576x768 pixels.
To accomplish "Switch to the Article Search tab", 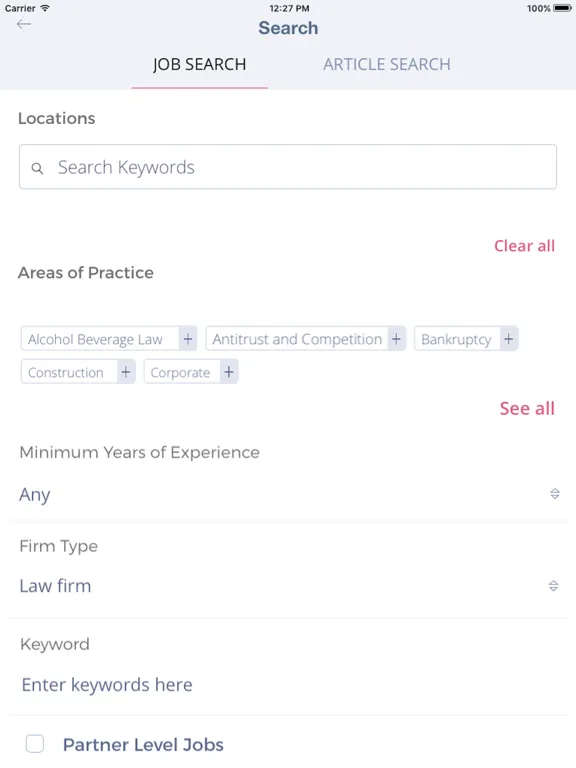I will click(386, 64).
